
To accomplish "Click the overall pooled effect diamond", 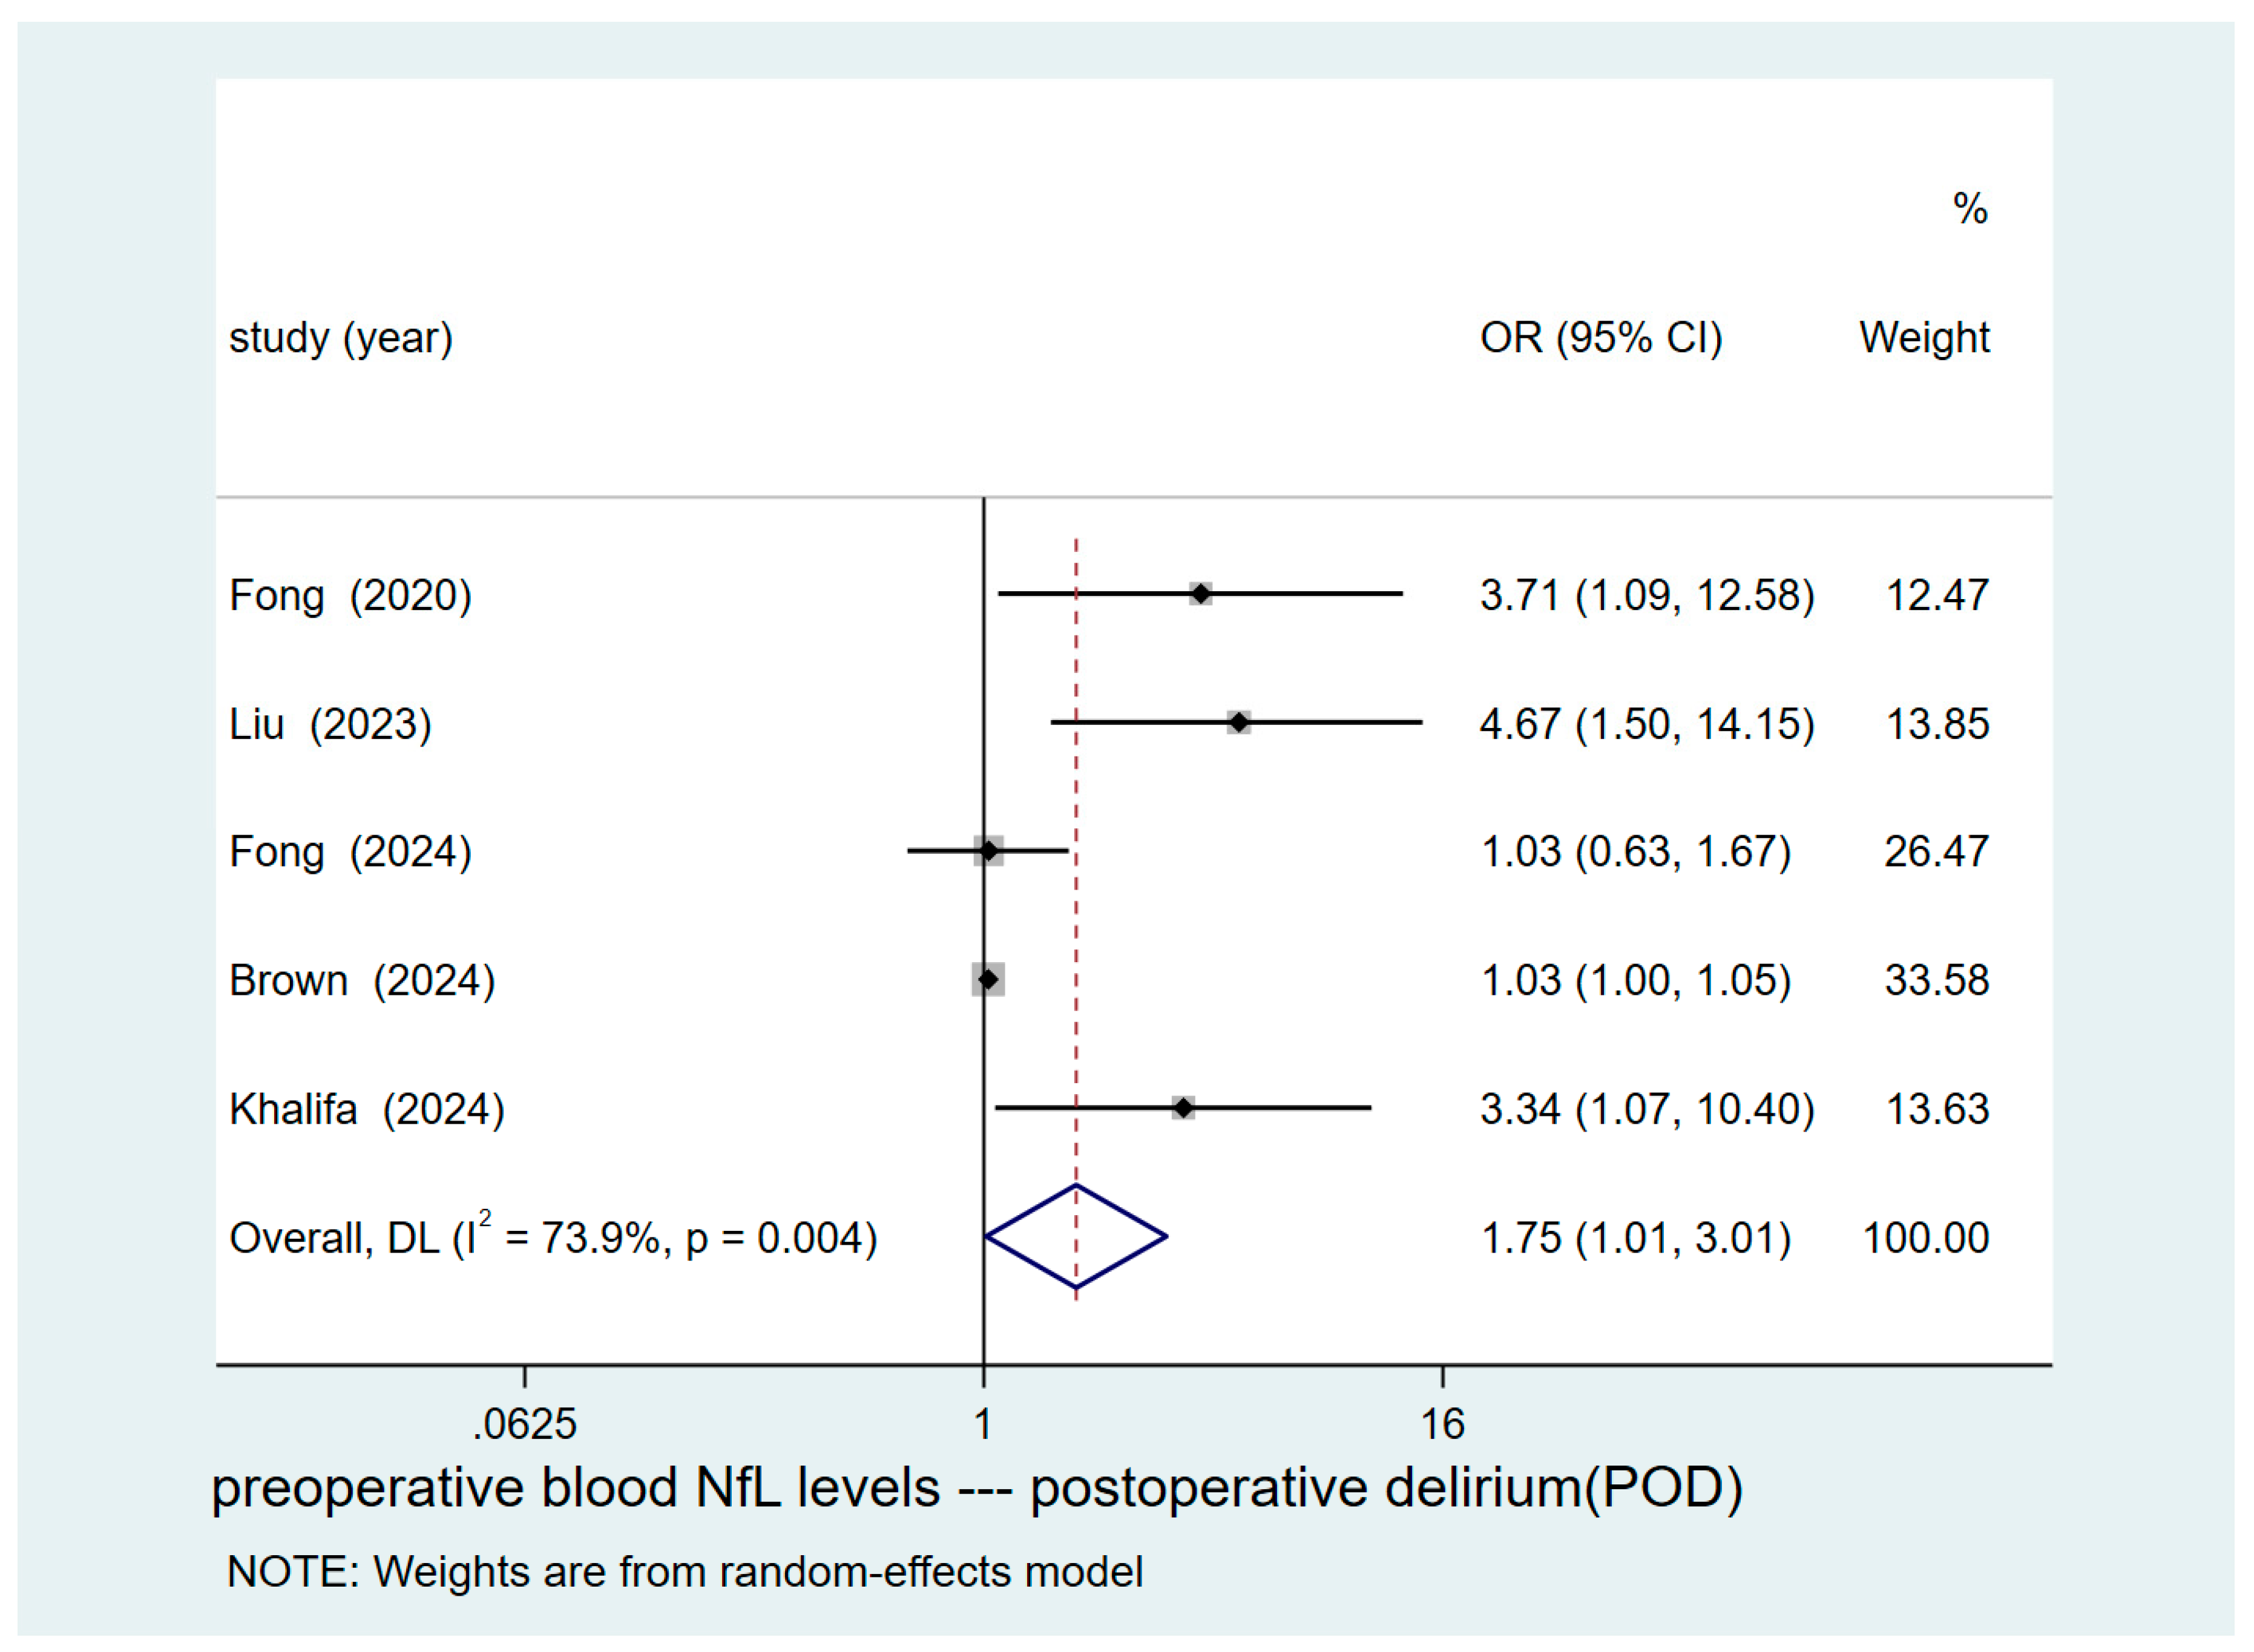I will point(1076,1237).
